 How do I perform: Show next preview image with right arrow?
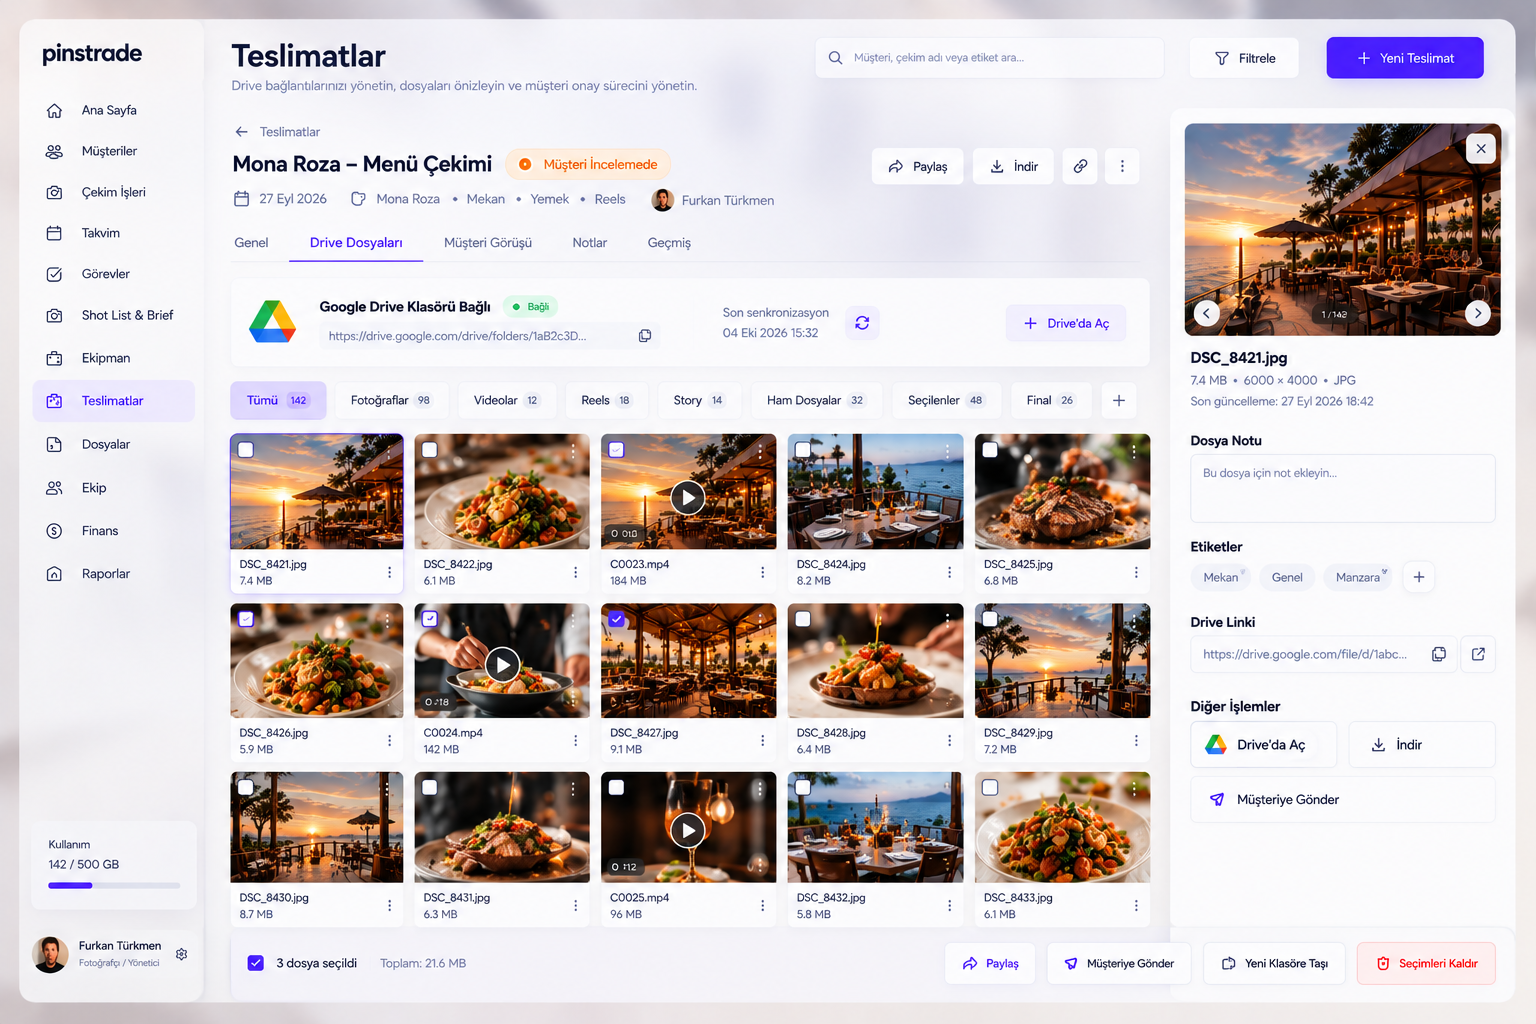(1478, 313)
